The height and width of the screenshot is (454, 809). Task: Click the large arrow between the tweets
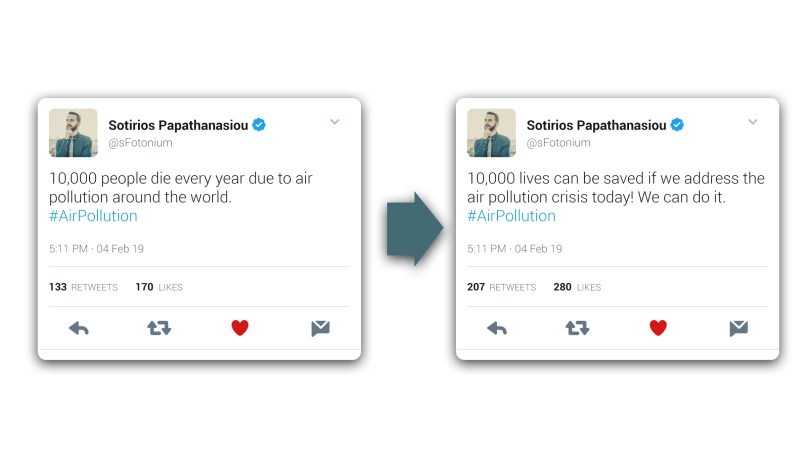[414, 229]
